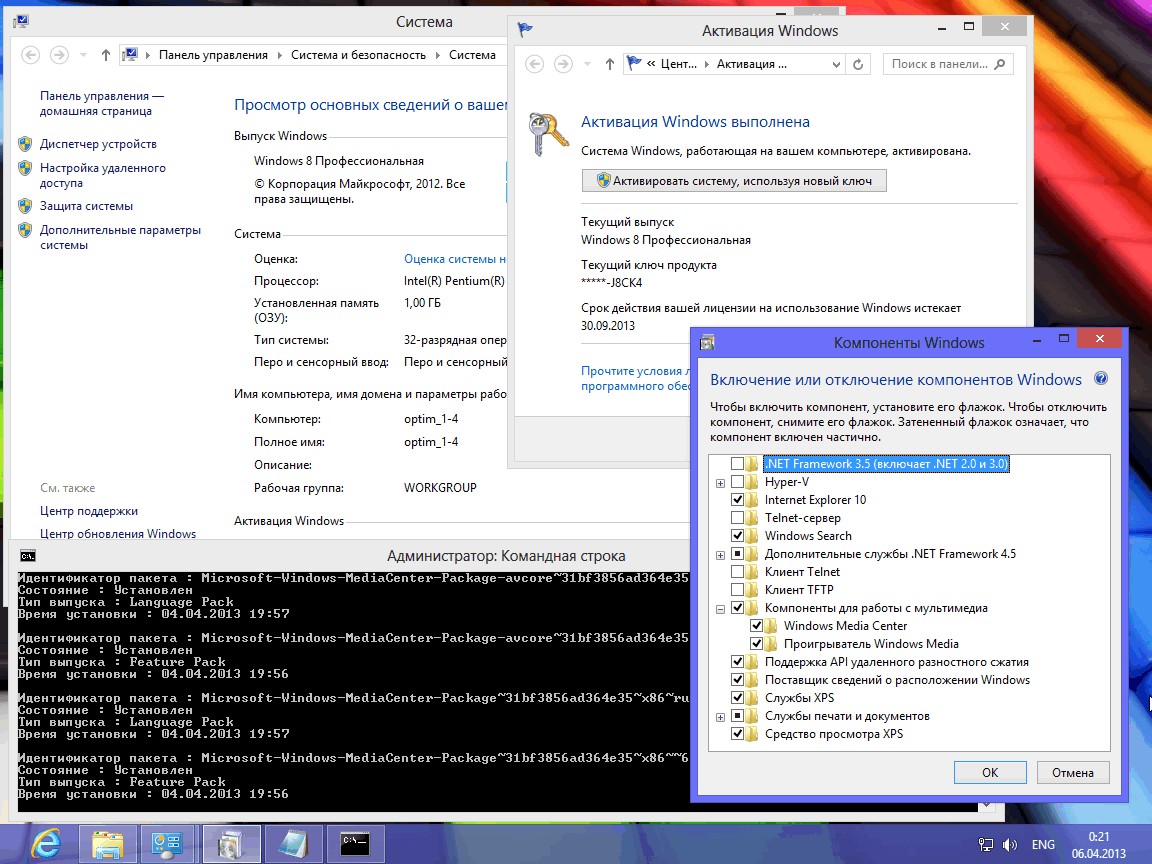1152x864 pixels.
Task: Expand Дополнительные службы .NET Framework 4.5
Action: click(720, 555)
